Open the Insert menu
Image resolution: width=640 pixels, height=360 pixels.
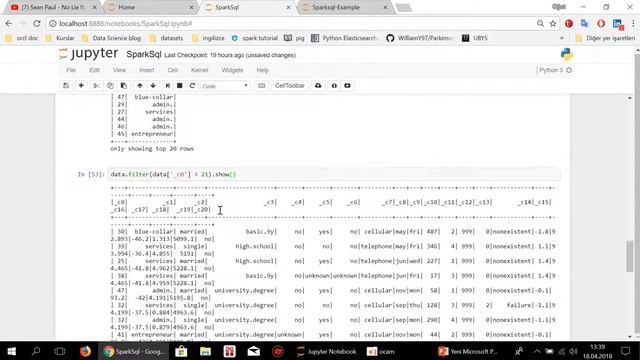147,70
